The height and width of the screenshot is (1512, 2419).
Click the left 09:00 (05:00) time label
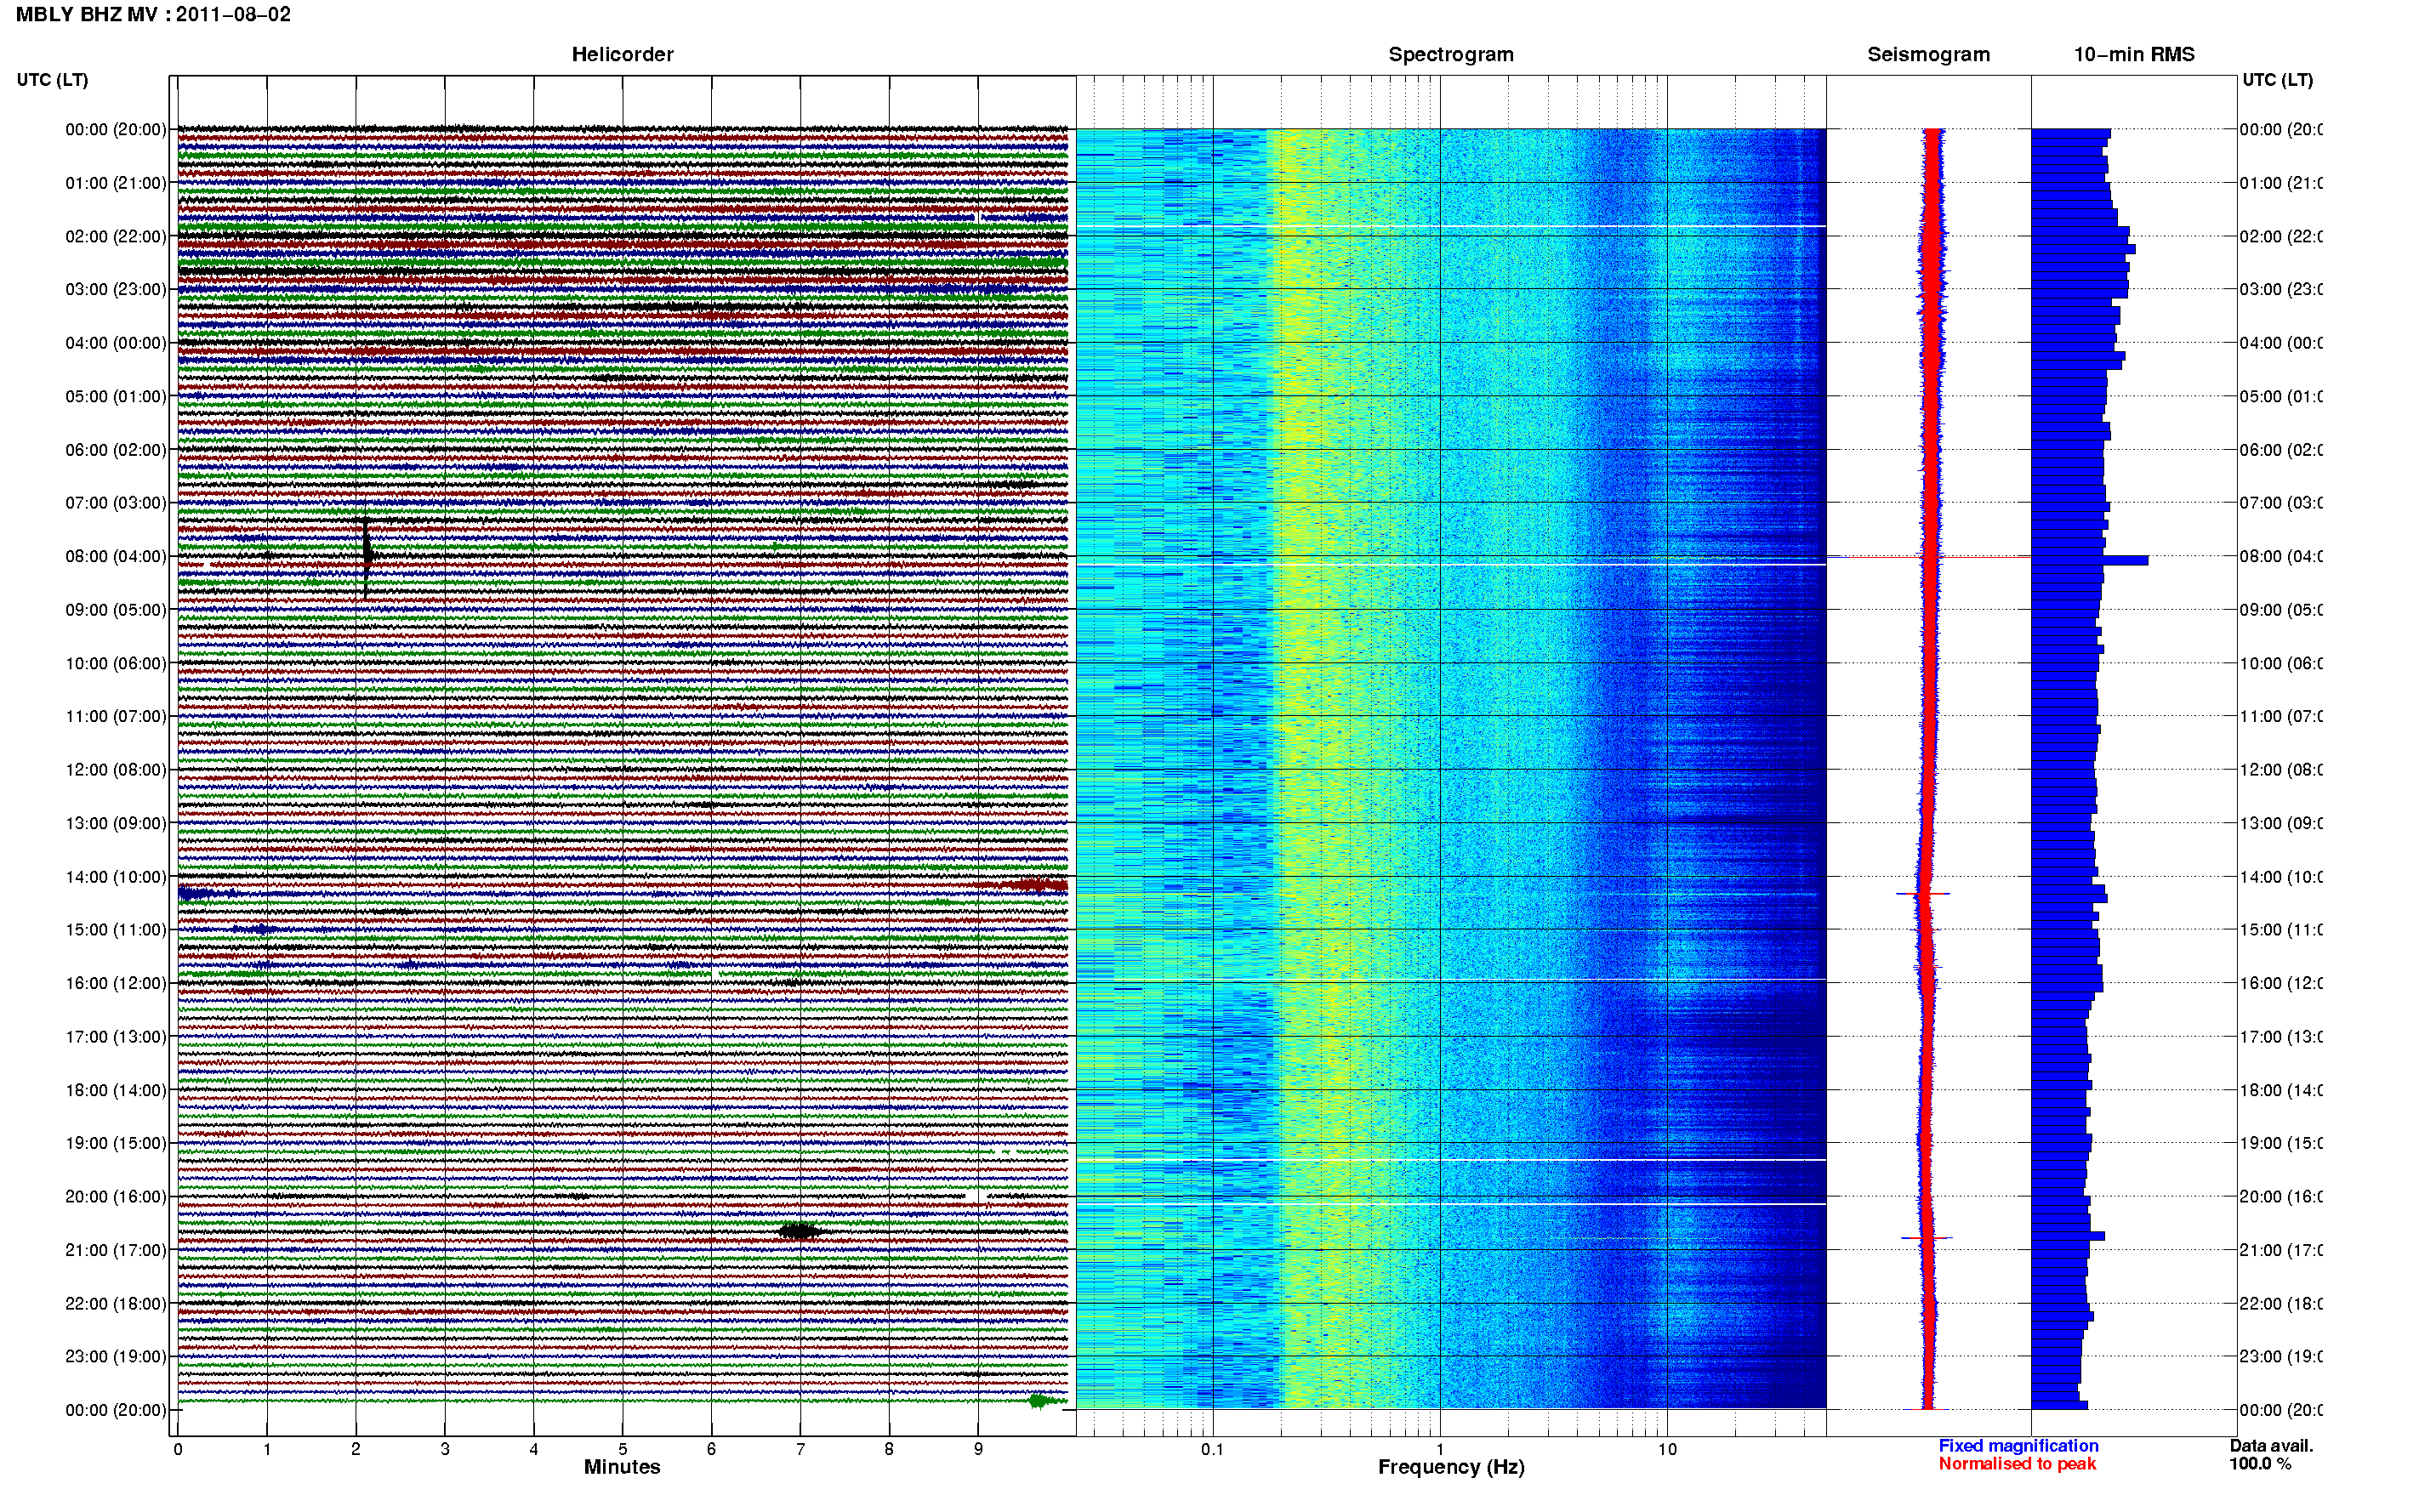pos(116,609)
